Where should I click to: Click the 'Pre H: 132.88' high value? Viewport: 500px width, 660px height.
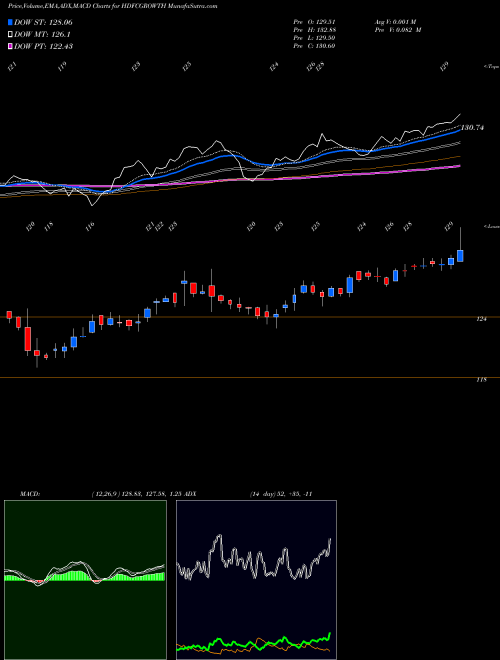click(x=314, y=30)
